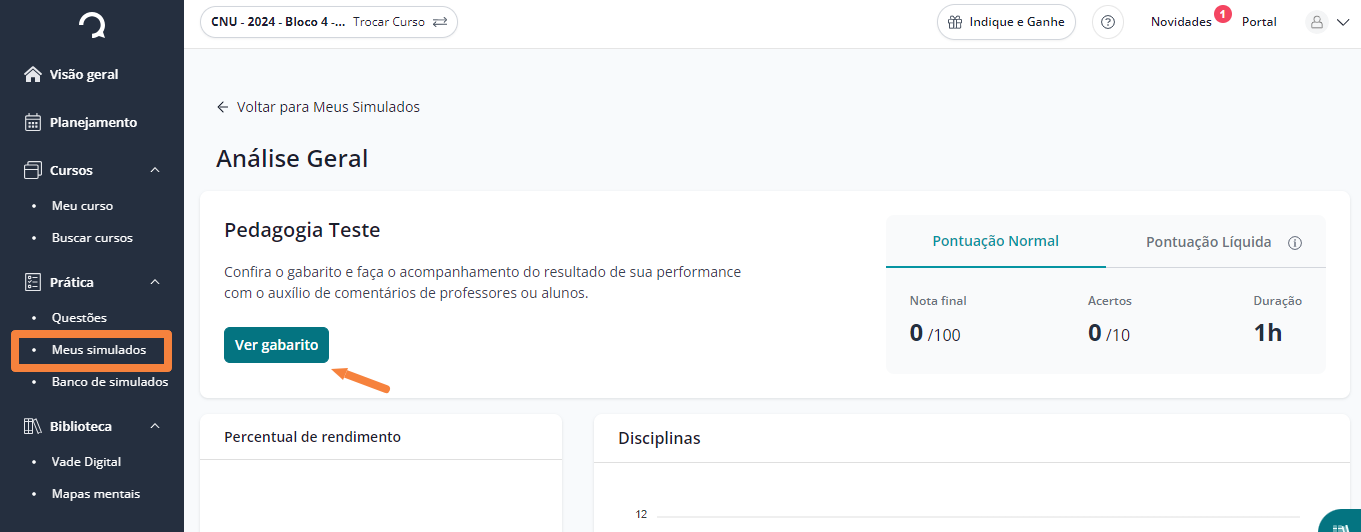1361x532 pixels.
Task: Switch to Pontuação Líquida tab
Action: pos(1208,242)
